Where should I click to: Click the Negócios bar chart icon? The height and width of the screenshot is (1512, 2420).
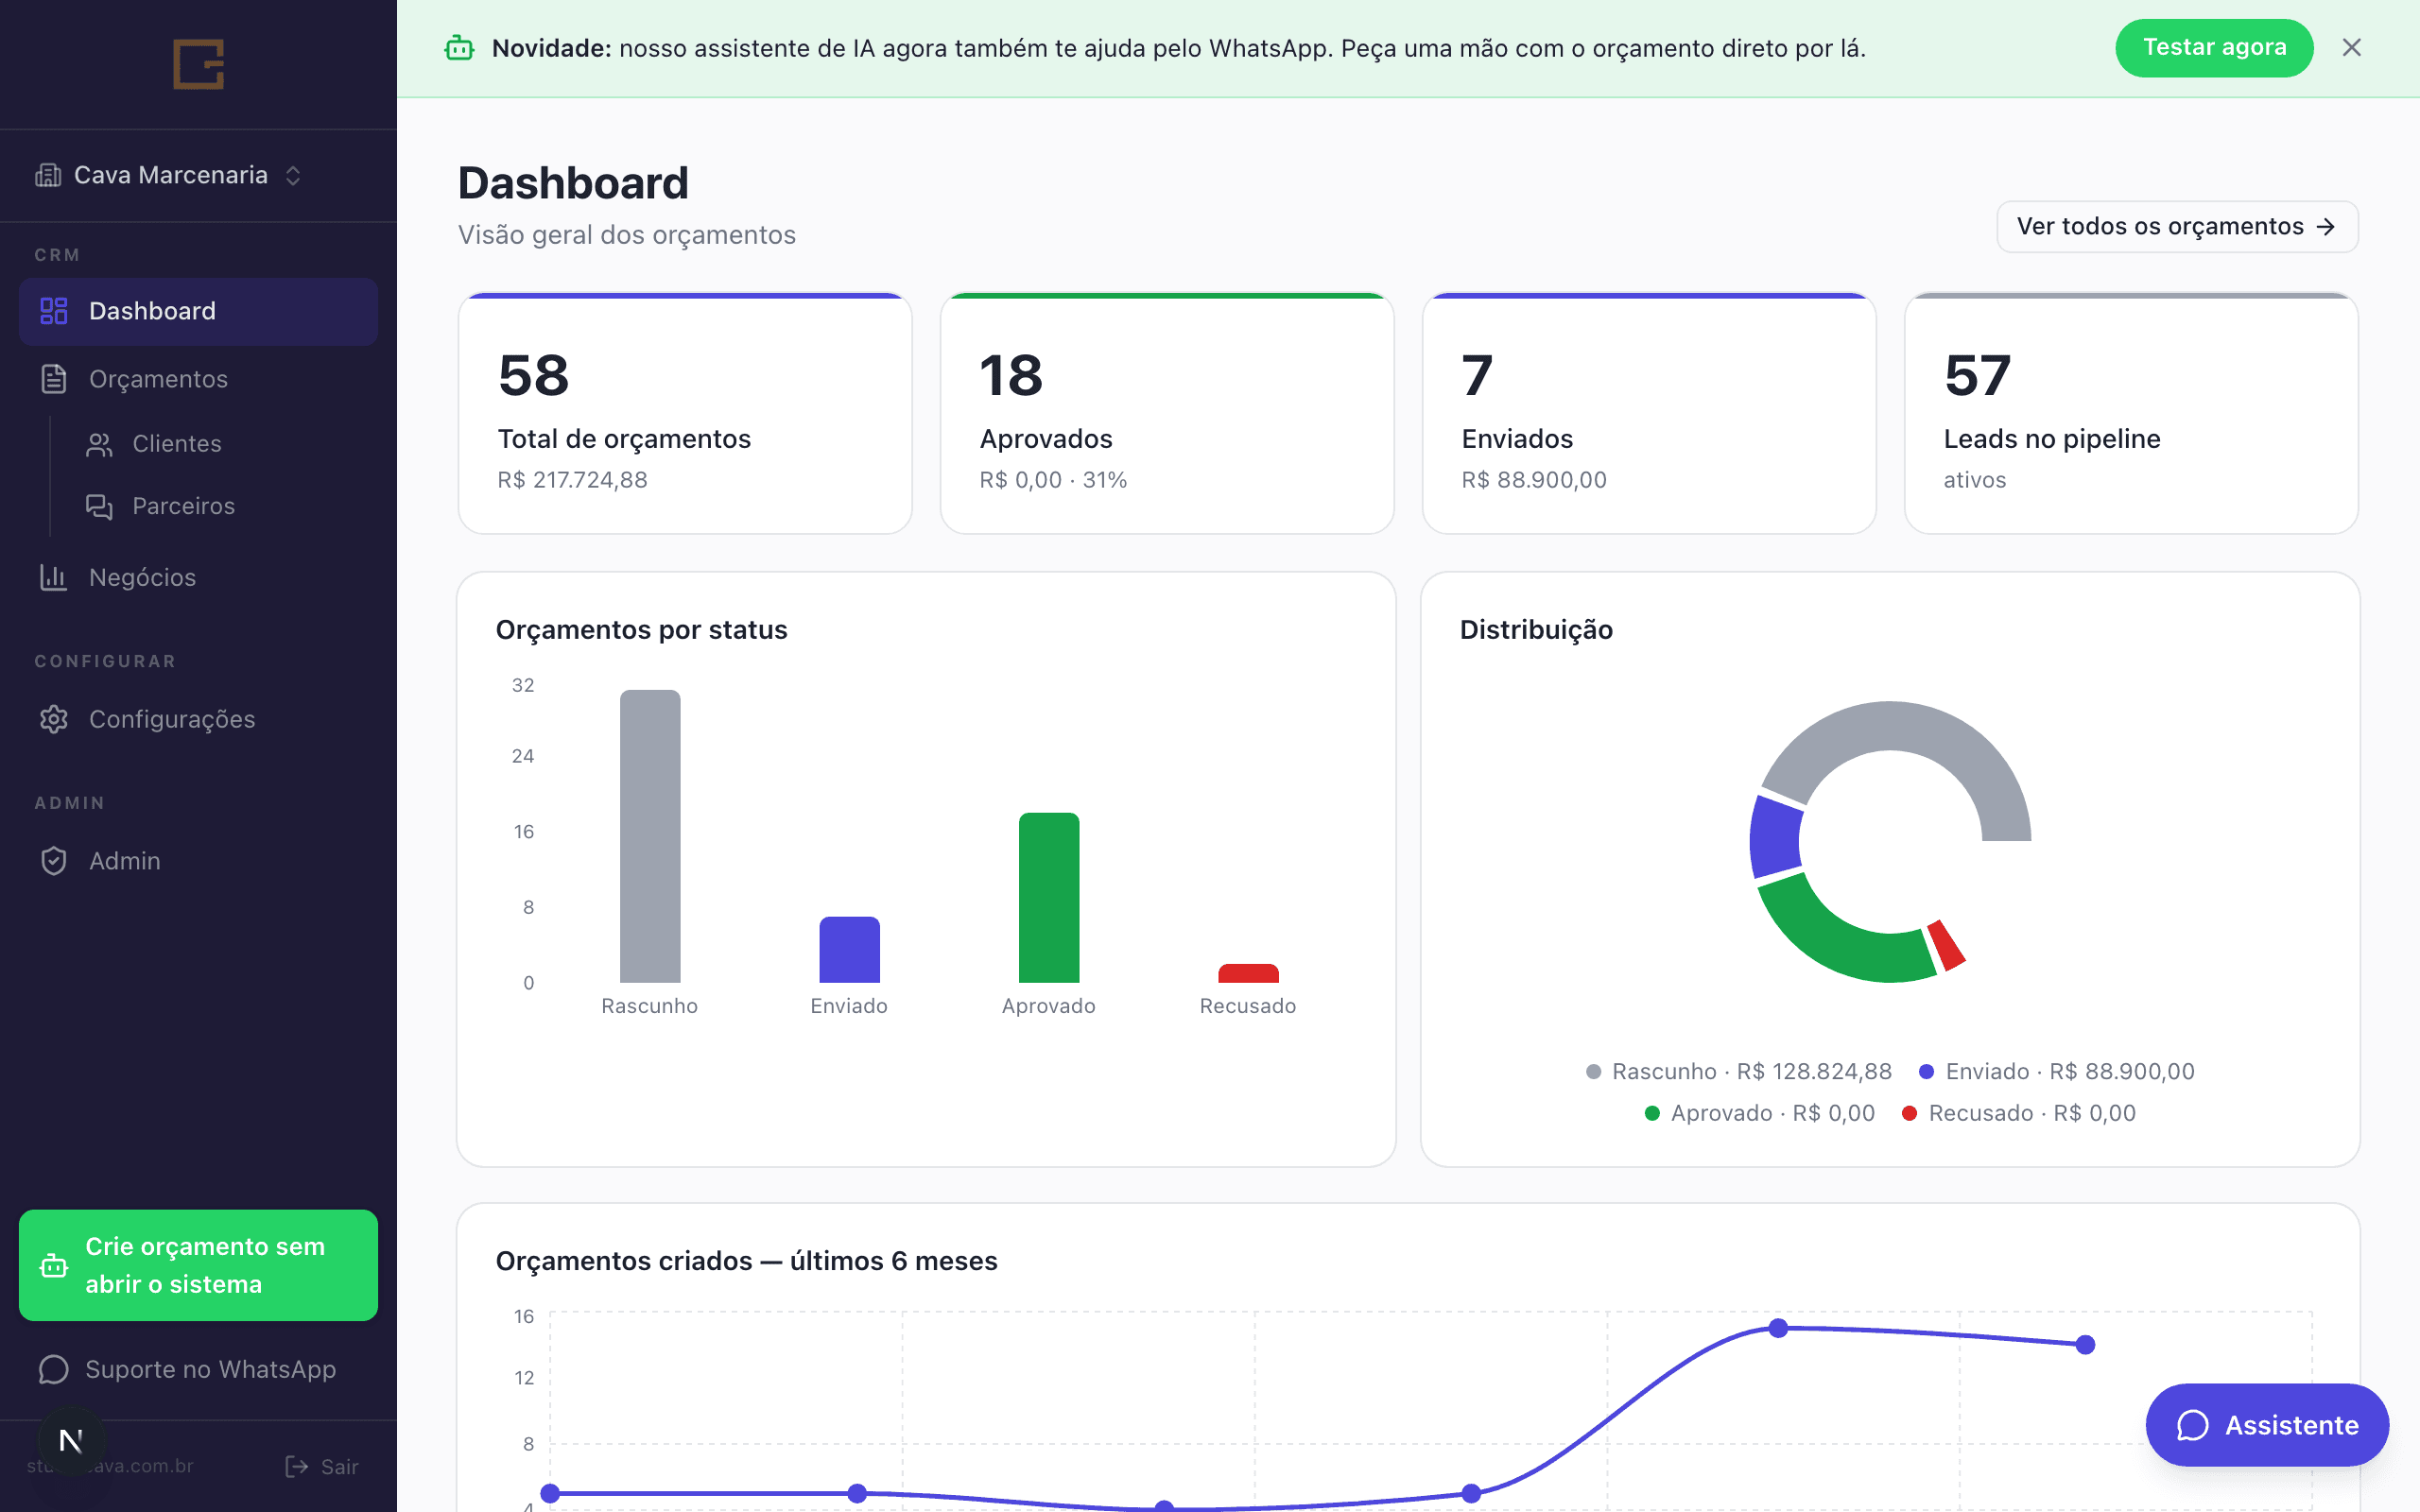point(53,577)
